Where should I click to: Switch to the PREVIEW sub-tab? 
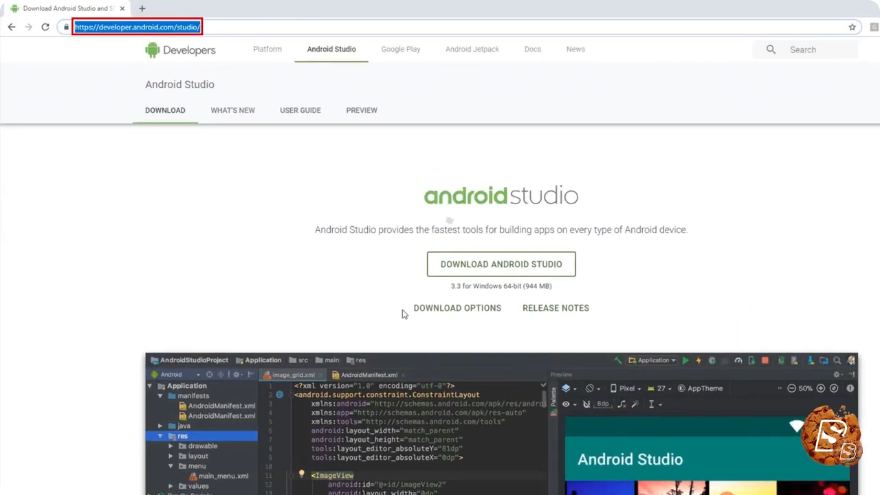click(361, 111)
